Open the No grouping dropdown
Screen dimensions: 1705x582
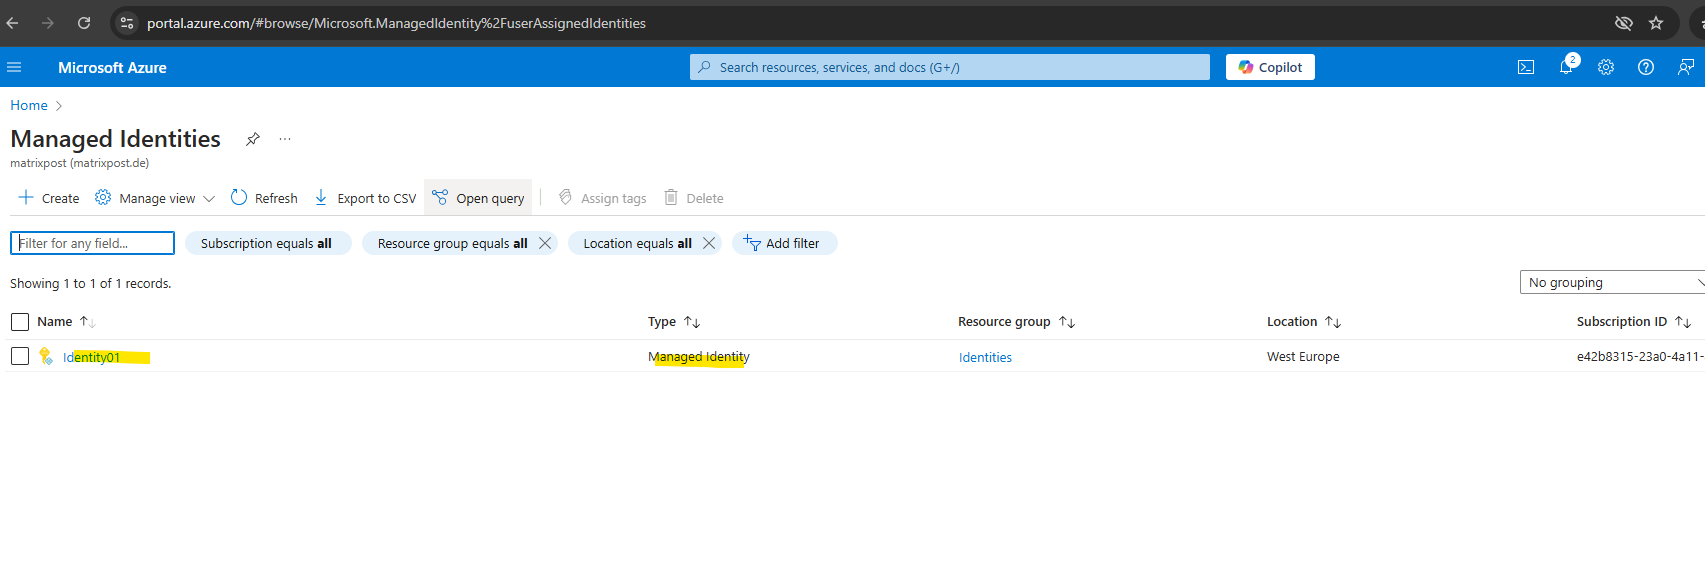(x=1612, y=283)
